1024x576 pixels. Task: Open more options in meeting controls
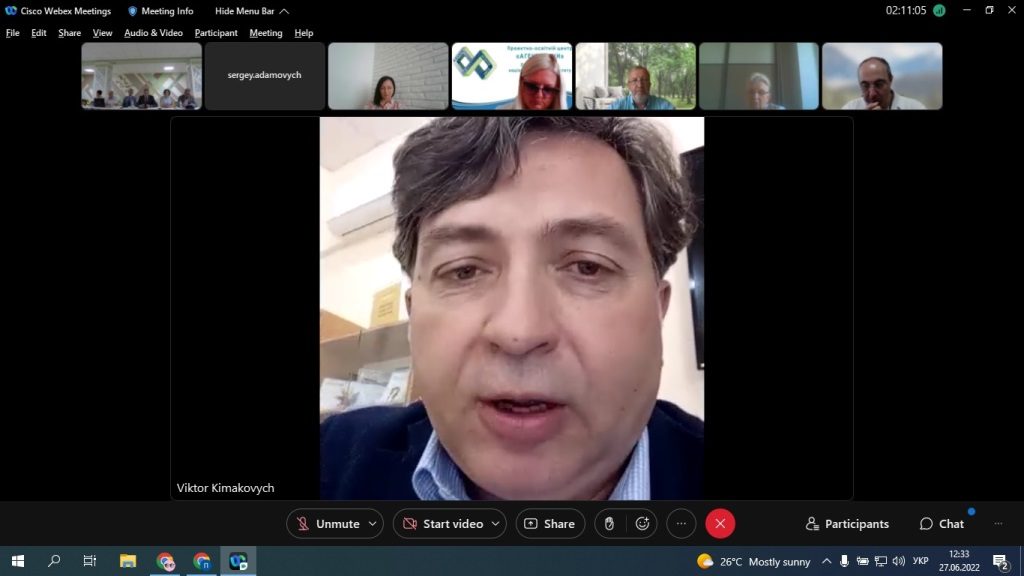pyautogui.click(x=681, y=524)
